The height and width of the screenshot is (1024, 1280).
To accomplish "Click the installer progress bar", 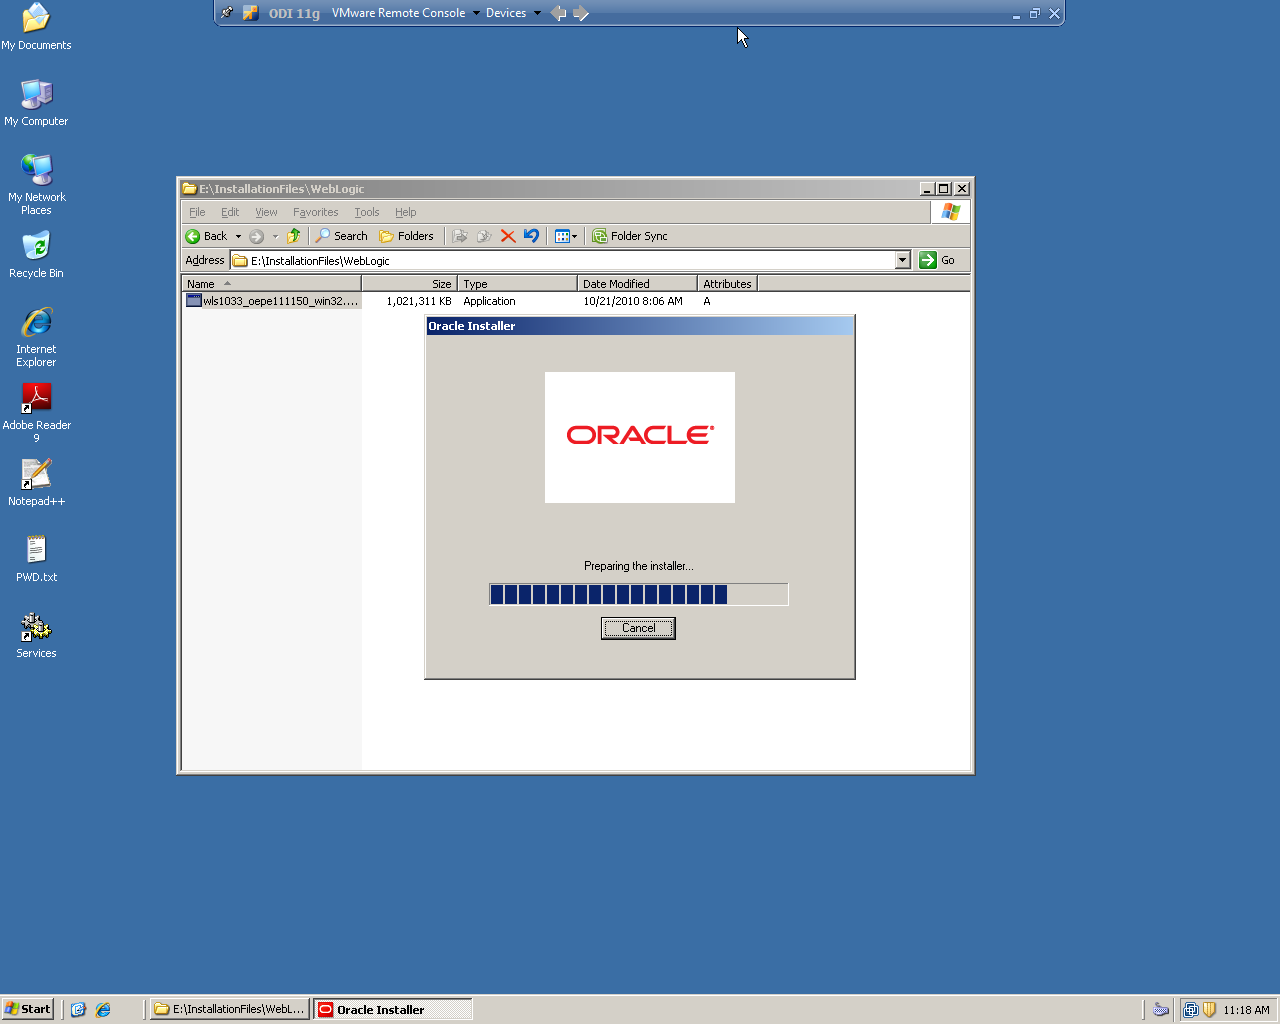I will click(x=638, y=595).
